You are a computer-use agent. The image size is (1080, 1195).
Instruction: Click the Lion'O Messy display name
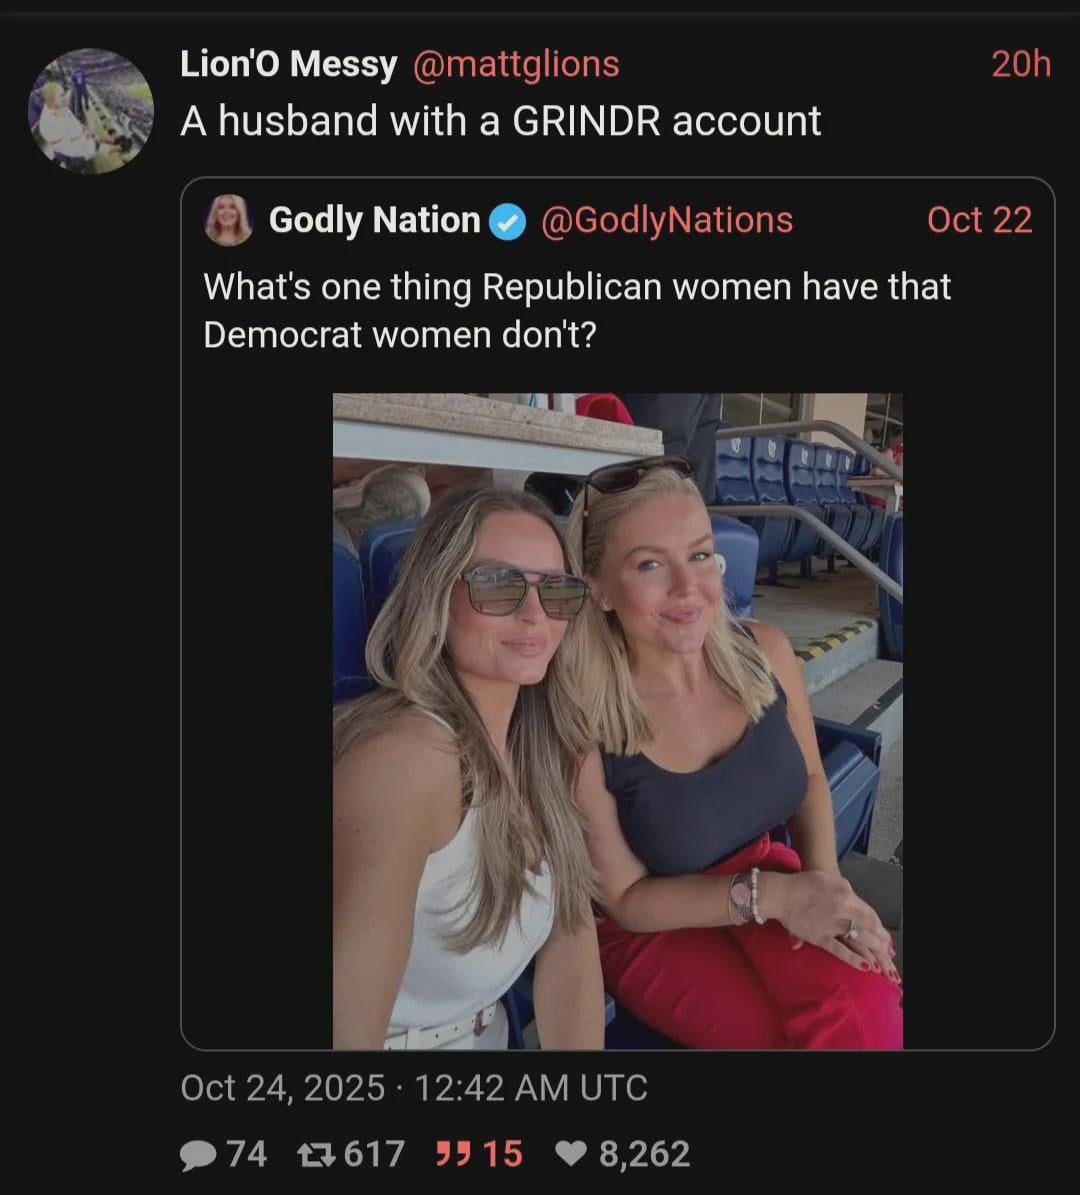coord(288,65)
